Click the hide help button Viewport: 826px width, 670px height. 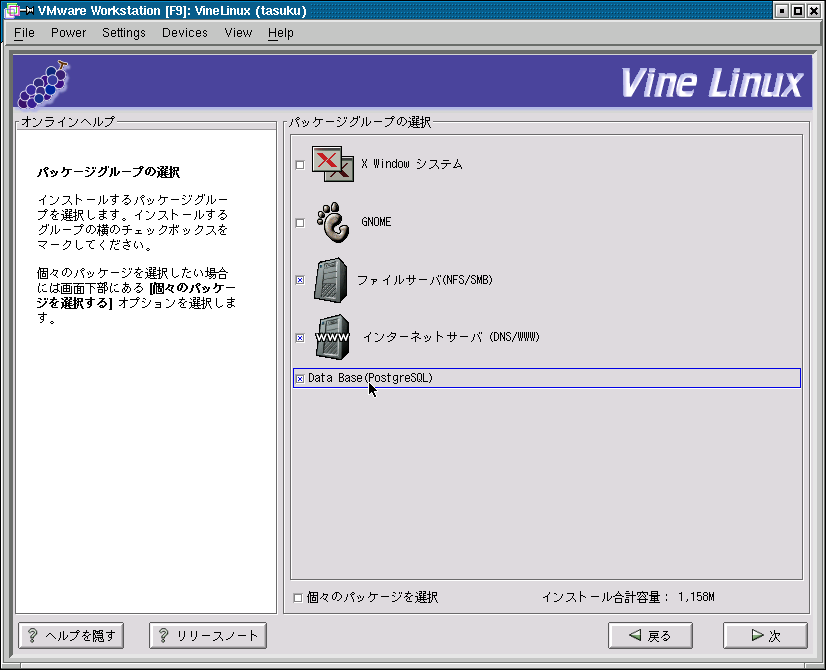tap(69, 635)
